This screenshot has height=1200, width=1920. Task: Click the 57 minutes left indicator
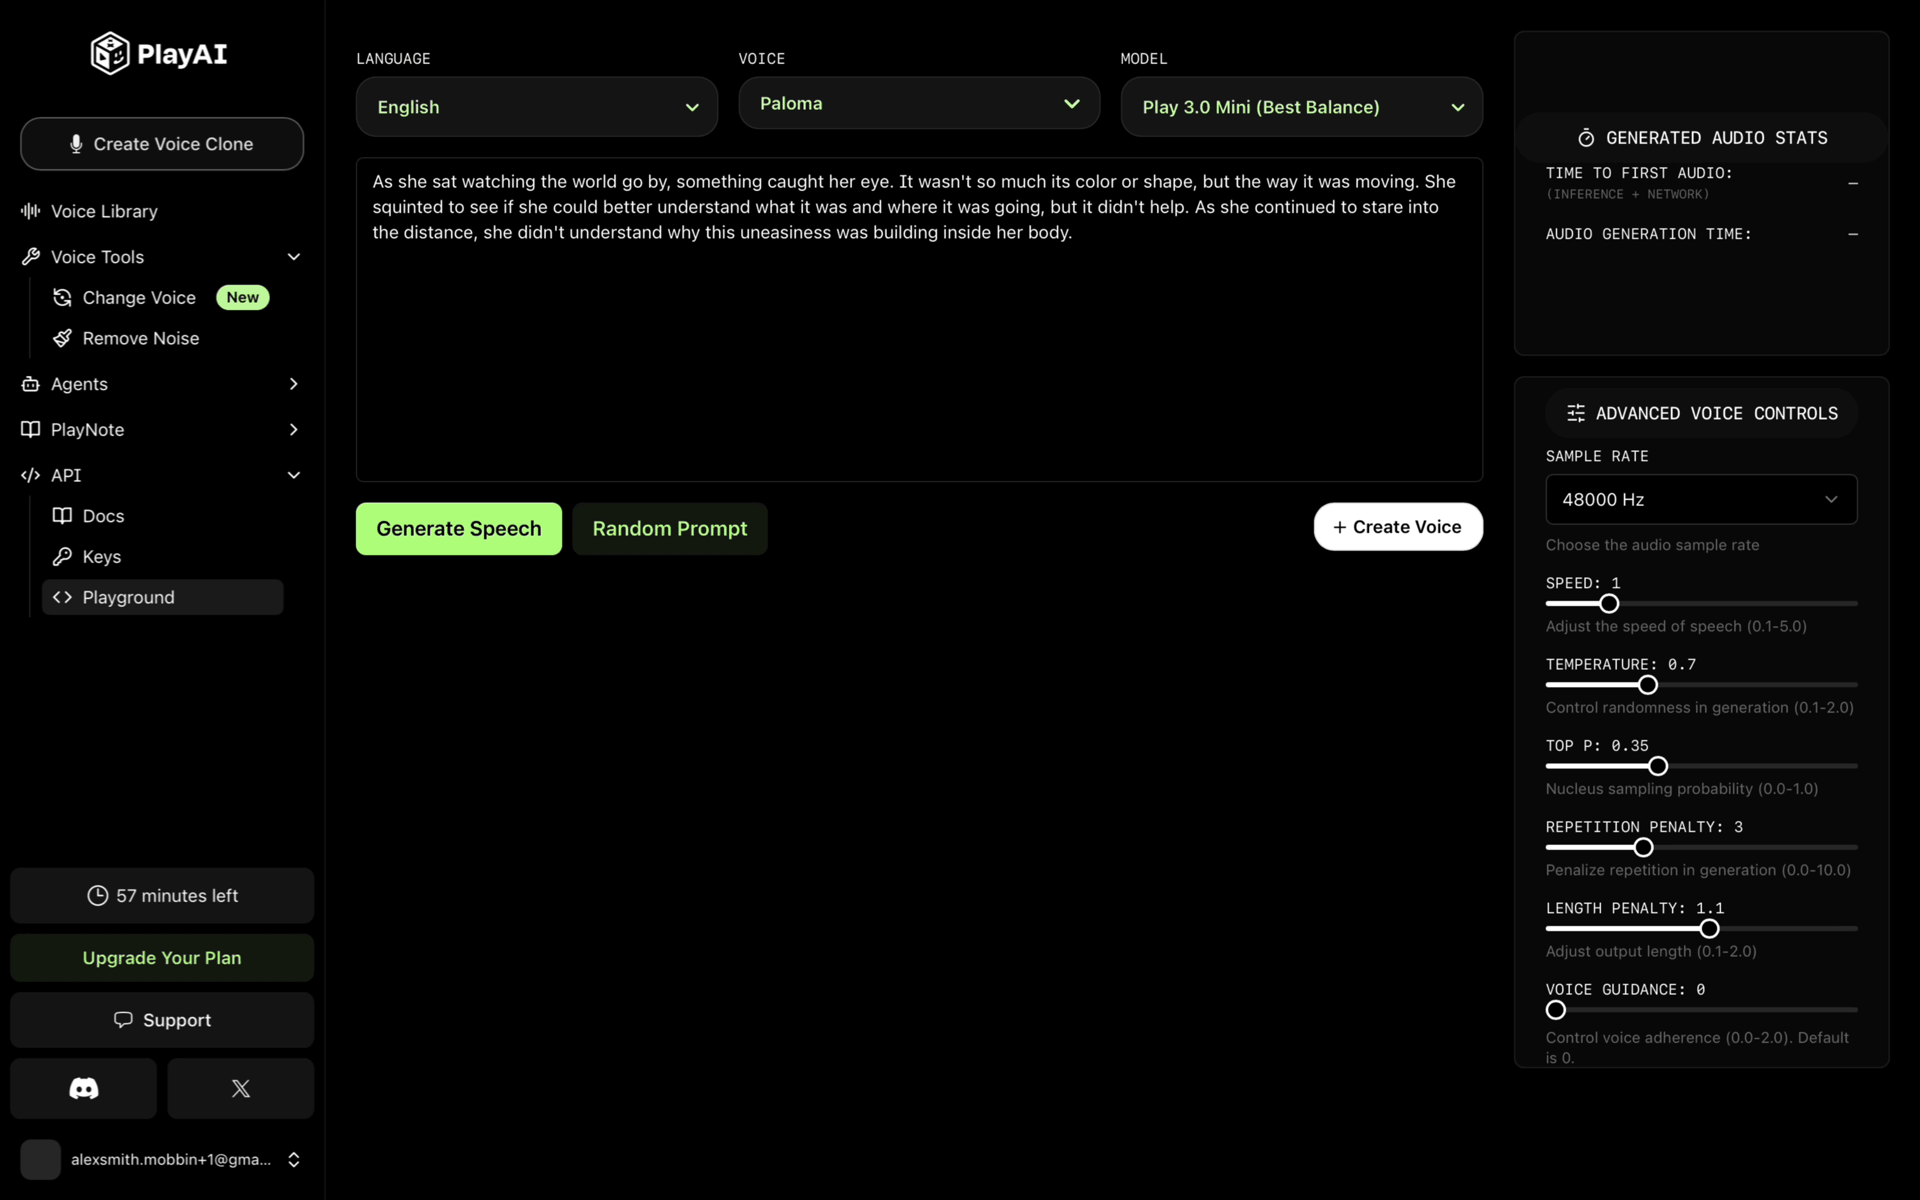coord(162,896)
